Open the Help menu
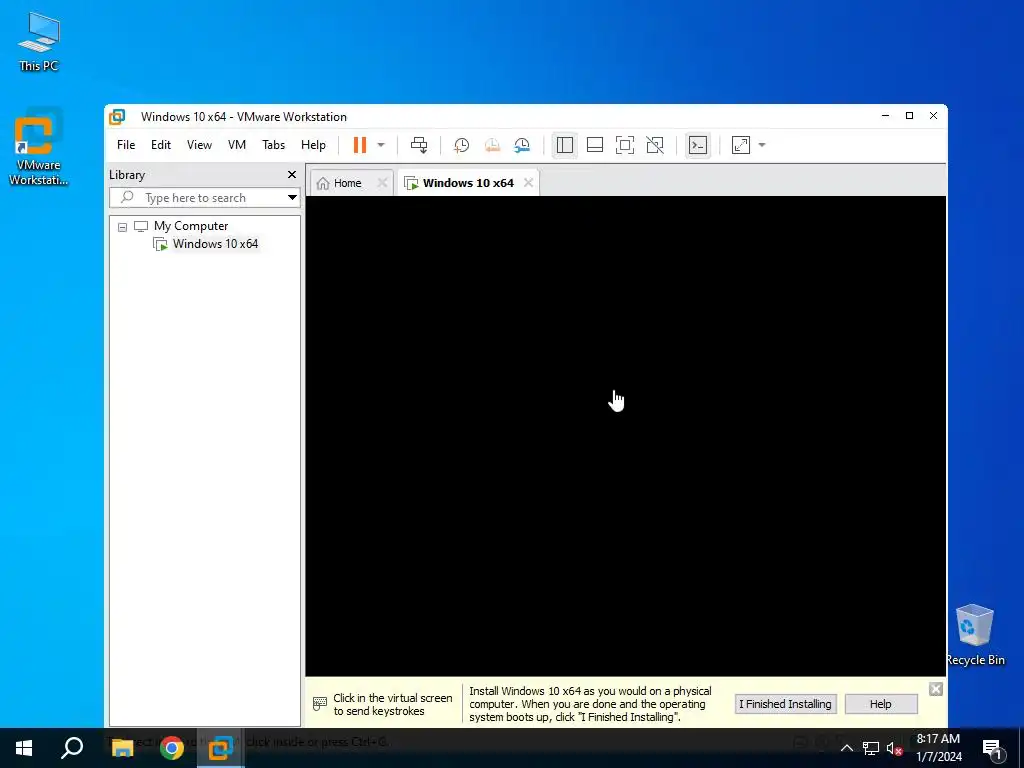This screenshot has width=1024, height=768. (x=313, y=145)
